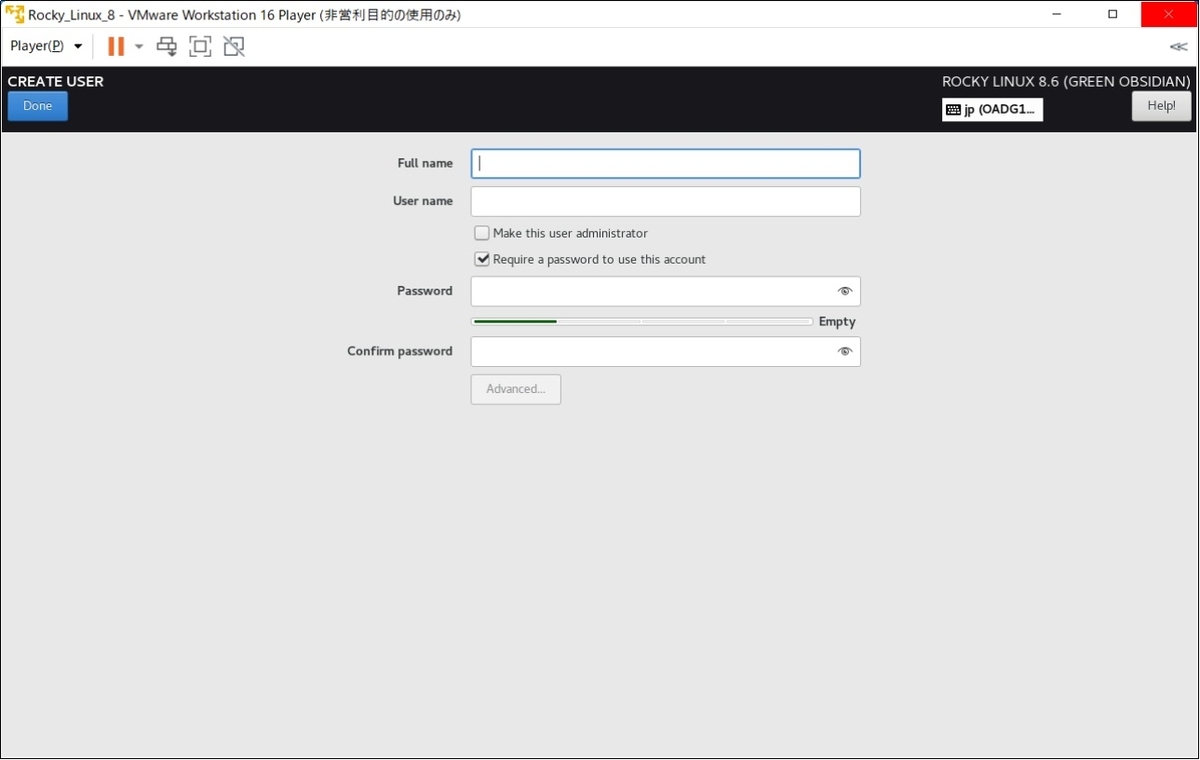Select the jp (OADG1) keyboard layout

click(992, 109)
